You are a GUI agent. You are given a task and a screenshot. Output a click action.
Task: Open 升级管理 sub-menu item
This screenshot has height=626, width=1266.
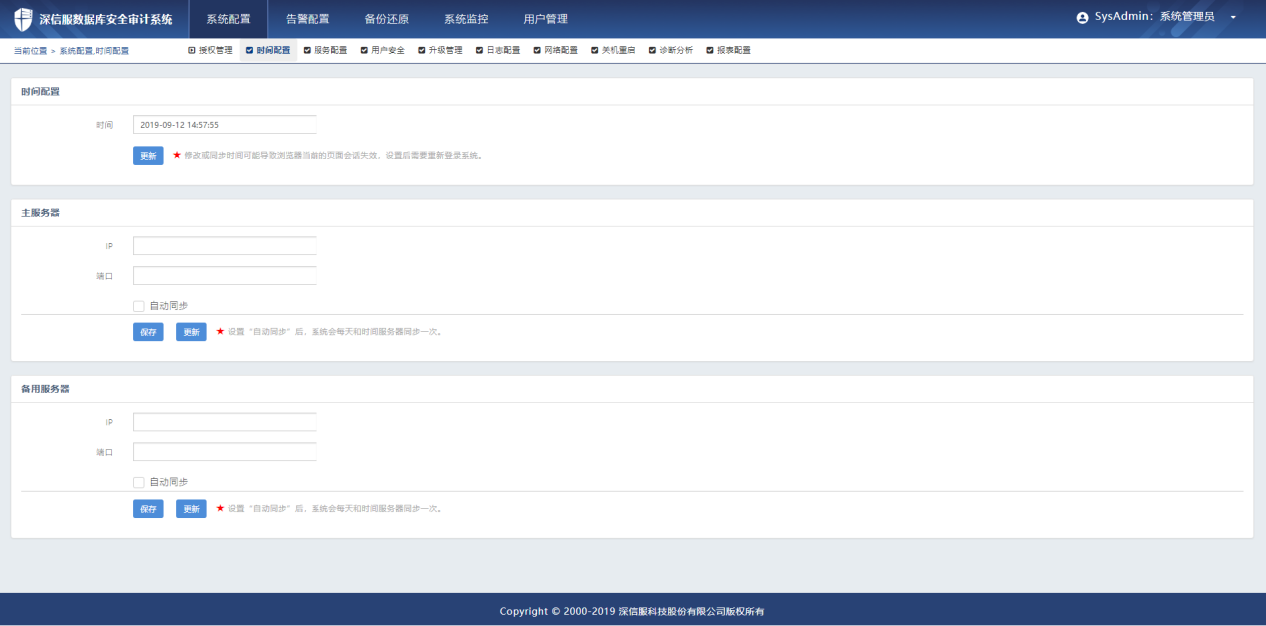click(440, 50)
